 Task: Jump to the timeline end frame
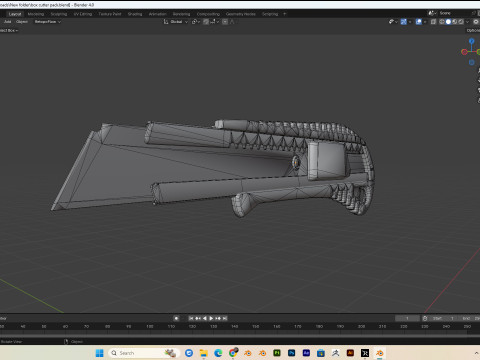pos(225,318)
